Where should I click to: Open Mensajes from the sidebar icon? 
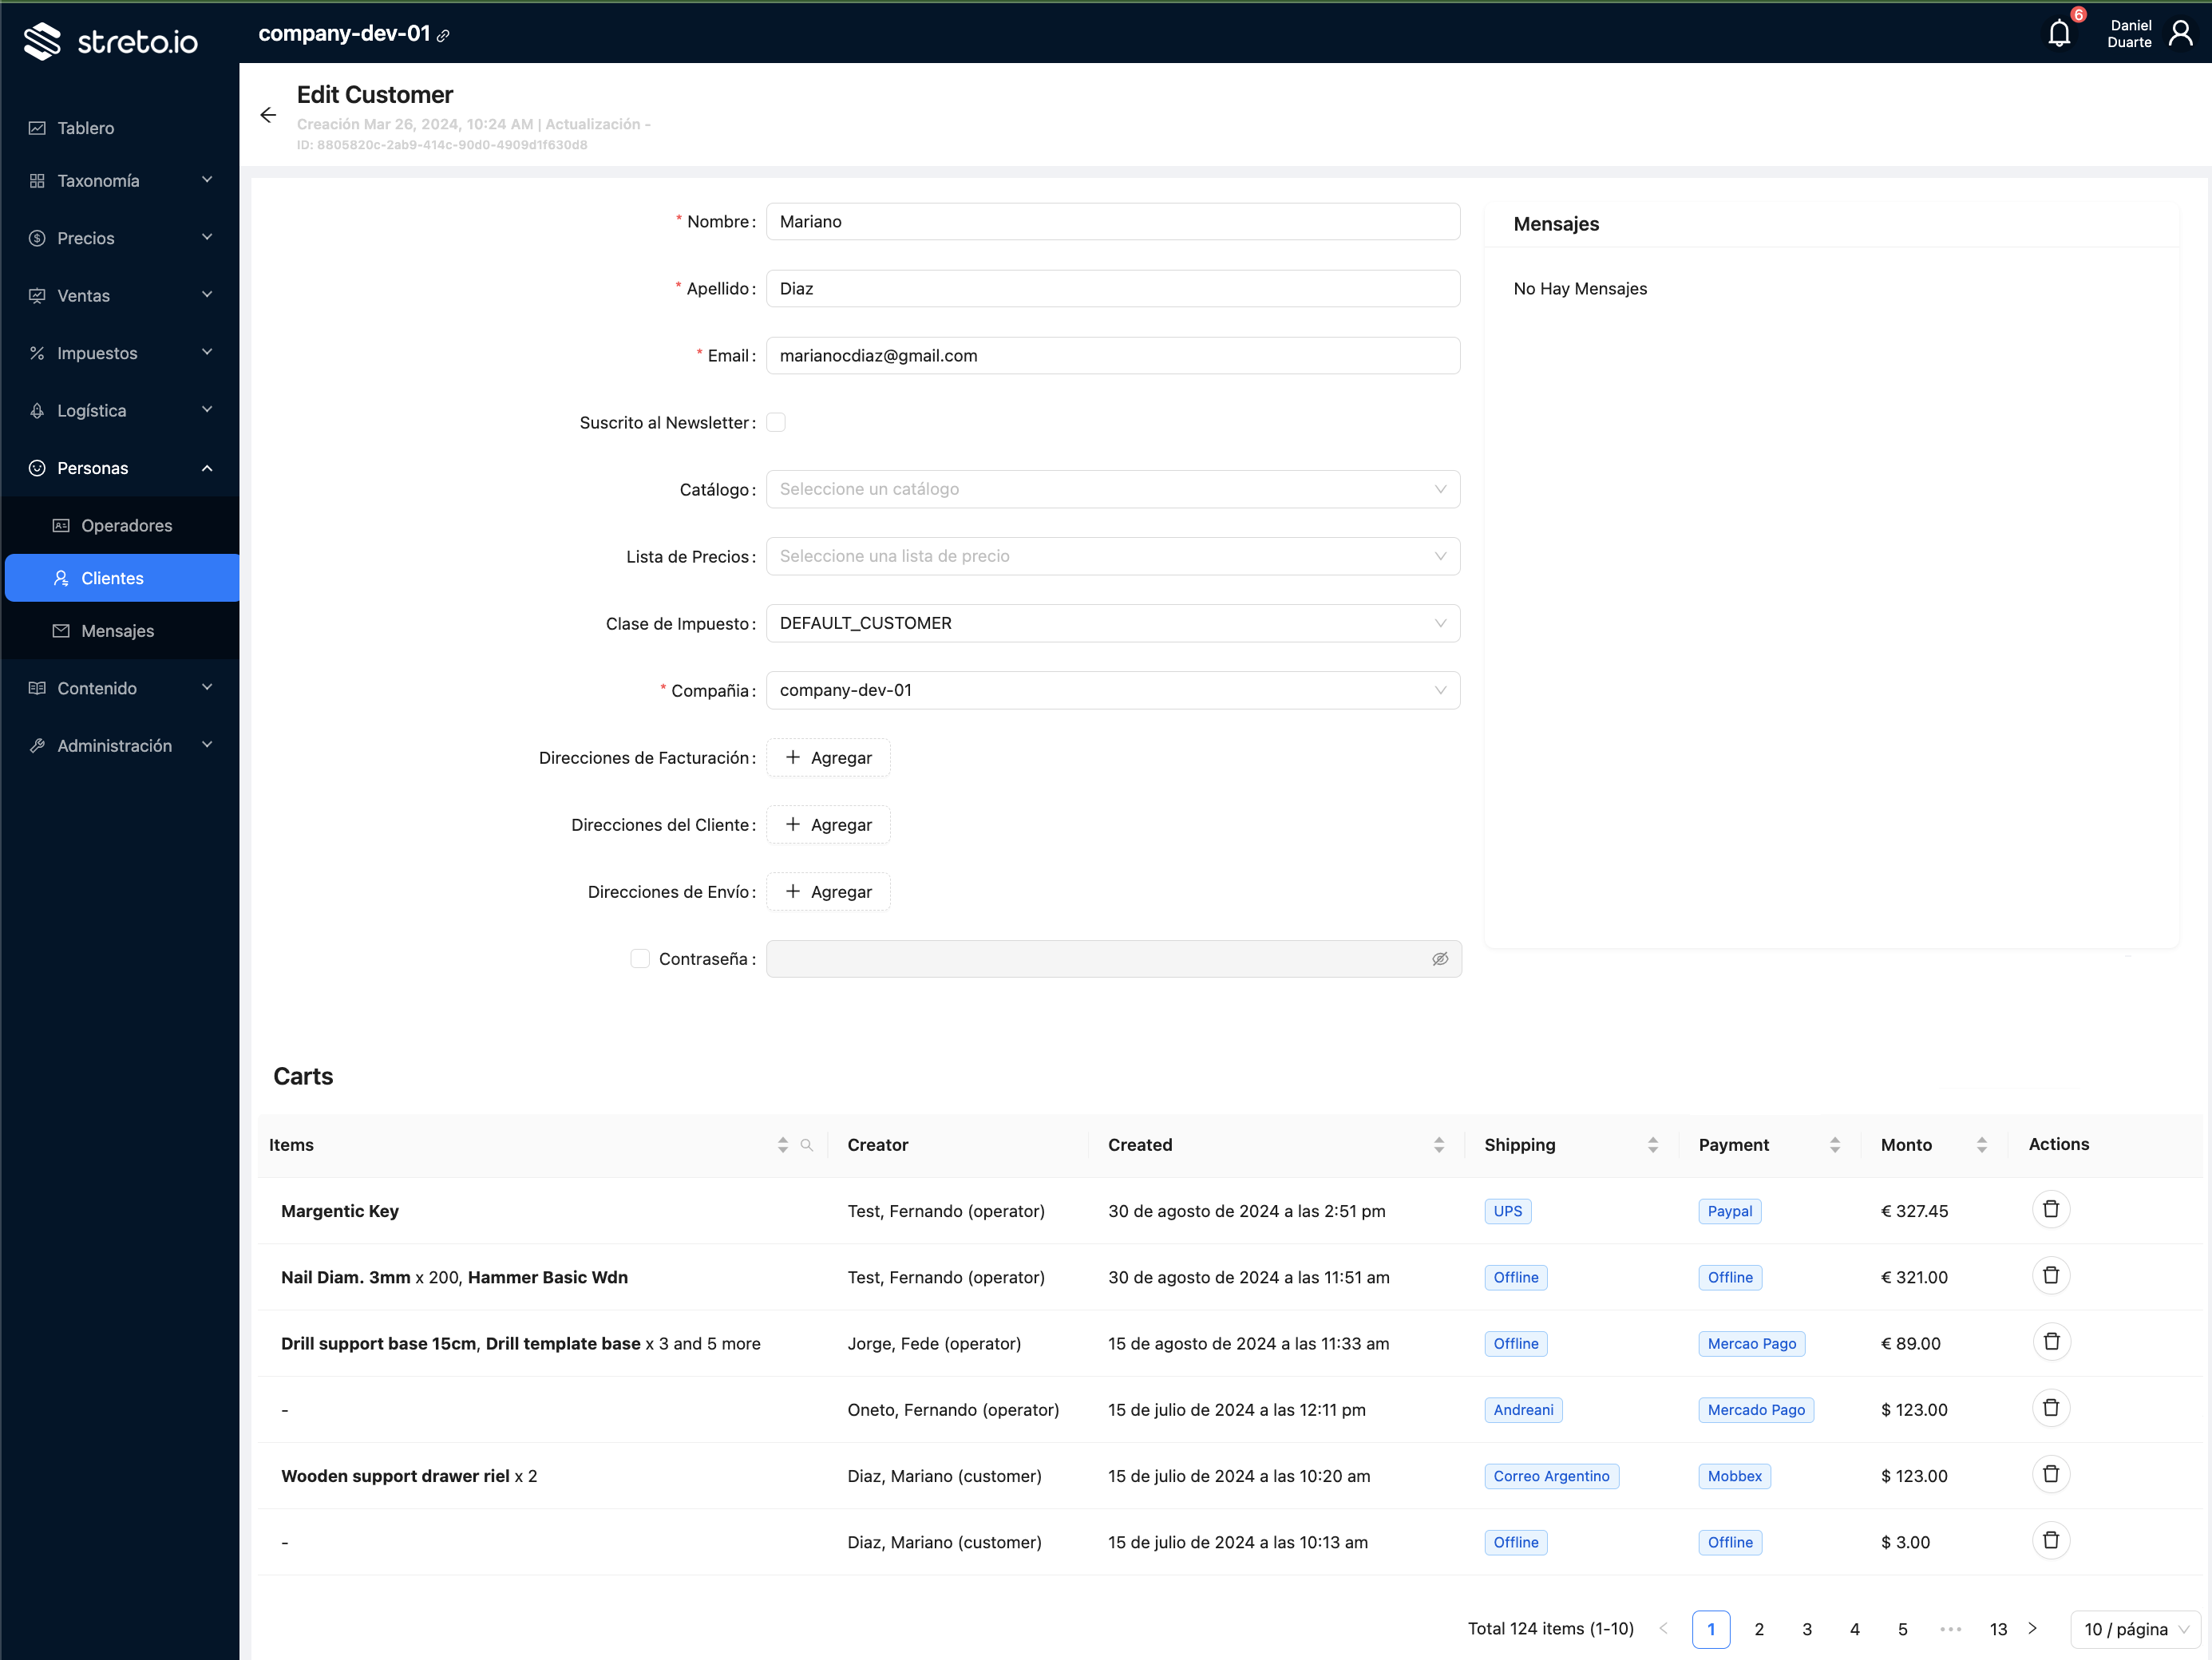[x=62, y=631]
